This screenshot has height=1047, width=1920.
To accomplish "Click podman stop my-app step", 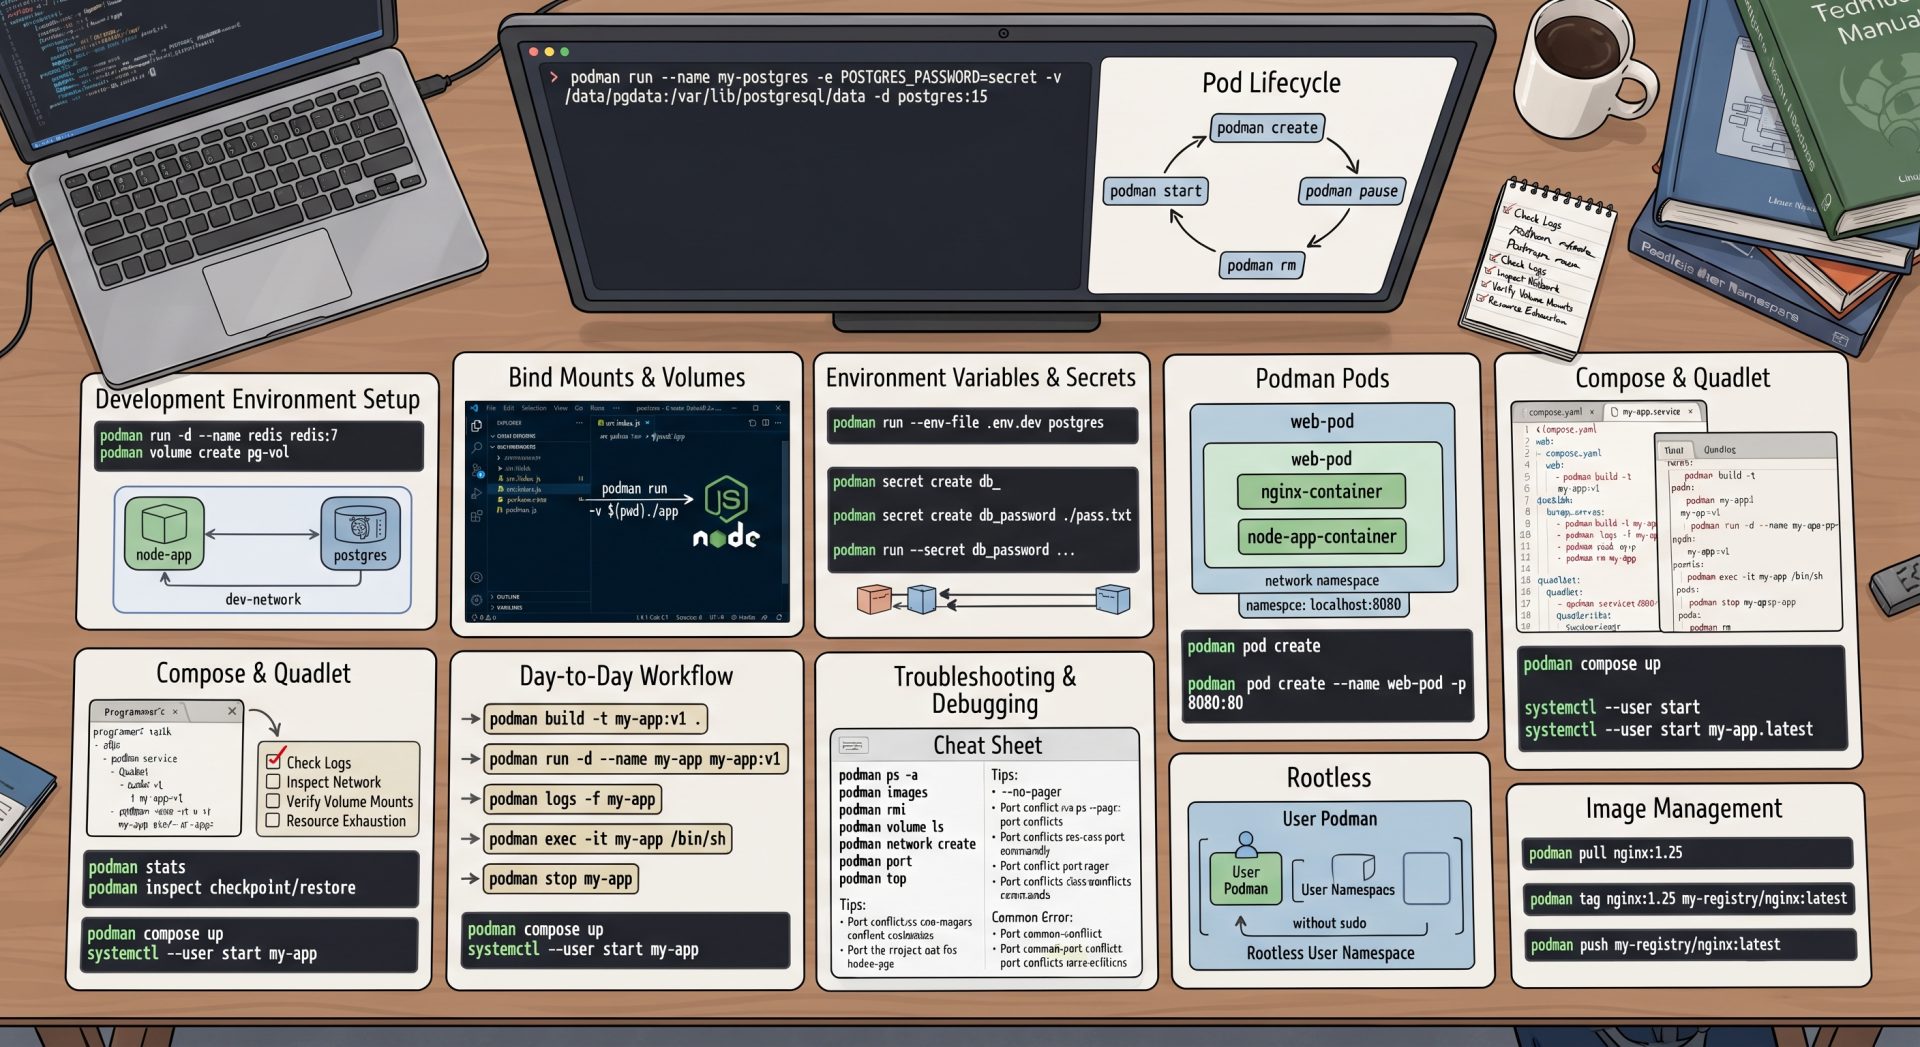I will pyautogui.click(x=561, y=879).
